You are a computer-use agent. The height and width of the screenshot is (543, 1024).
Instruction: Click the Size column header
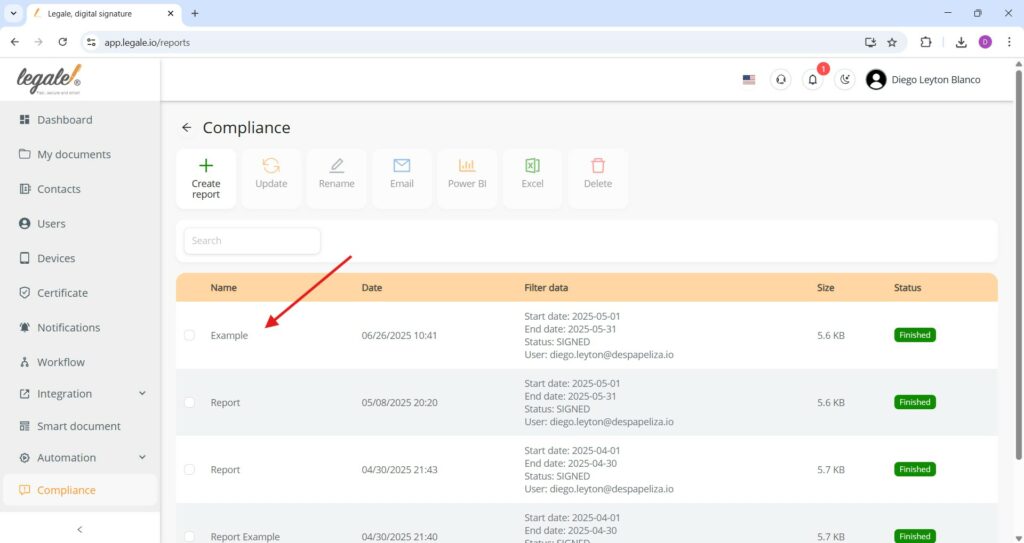(825, 288)
